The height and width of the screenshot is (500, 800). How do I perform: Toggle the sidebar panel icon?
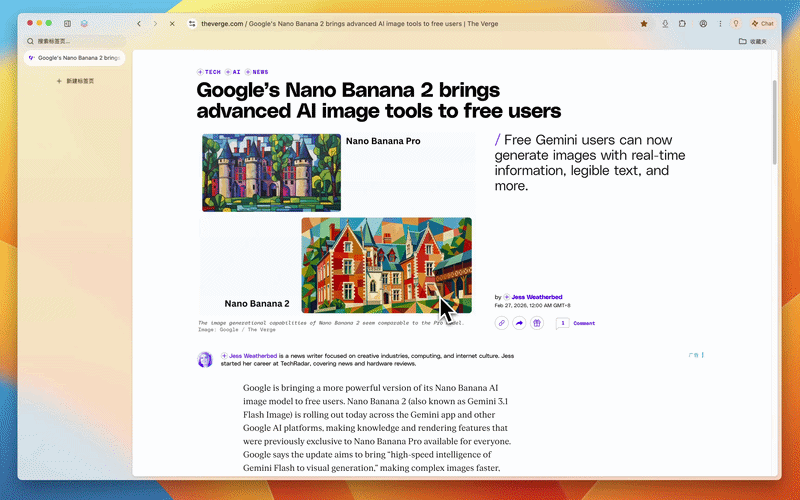coord(67,23)
